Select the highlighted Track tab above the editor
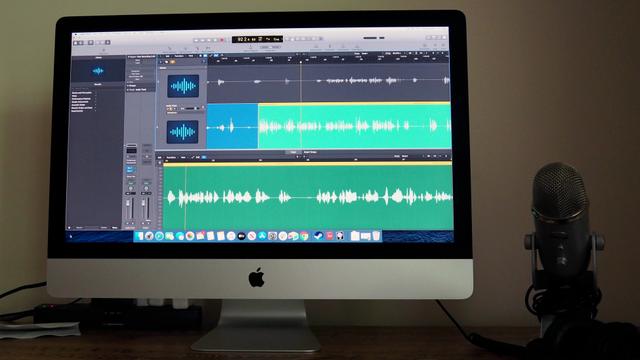 (293, 152)
